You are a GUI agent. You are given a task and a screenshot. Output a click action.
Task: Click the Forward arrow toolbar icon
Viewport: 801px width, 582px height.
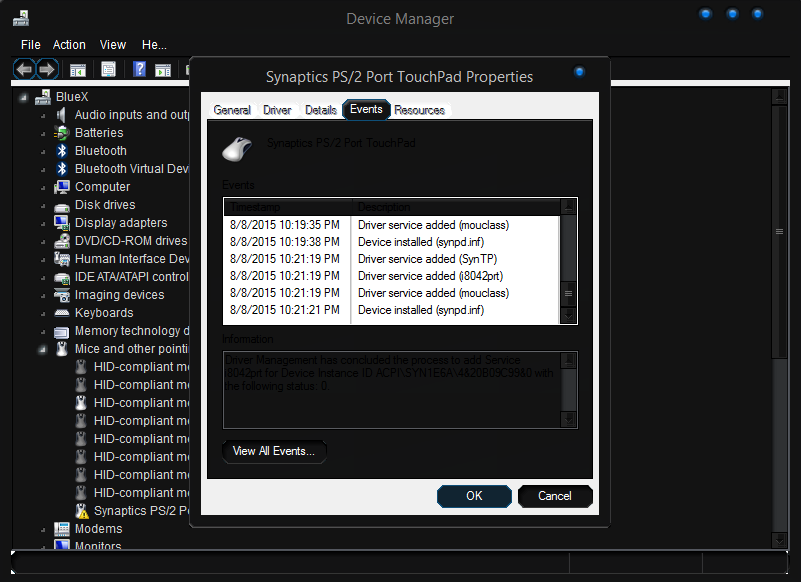pyautogui.click(x=46, y=69)
